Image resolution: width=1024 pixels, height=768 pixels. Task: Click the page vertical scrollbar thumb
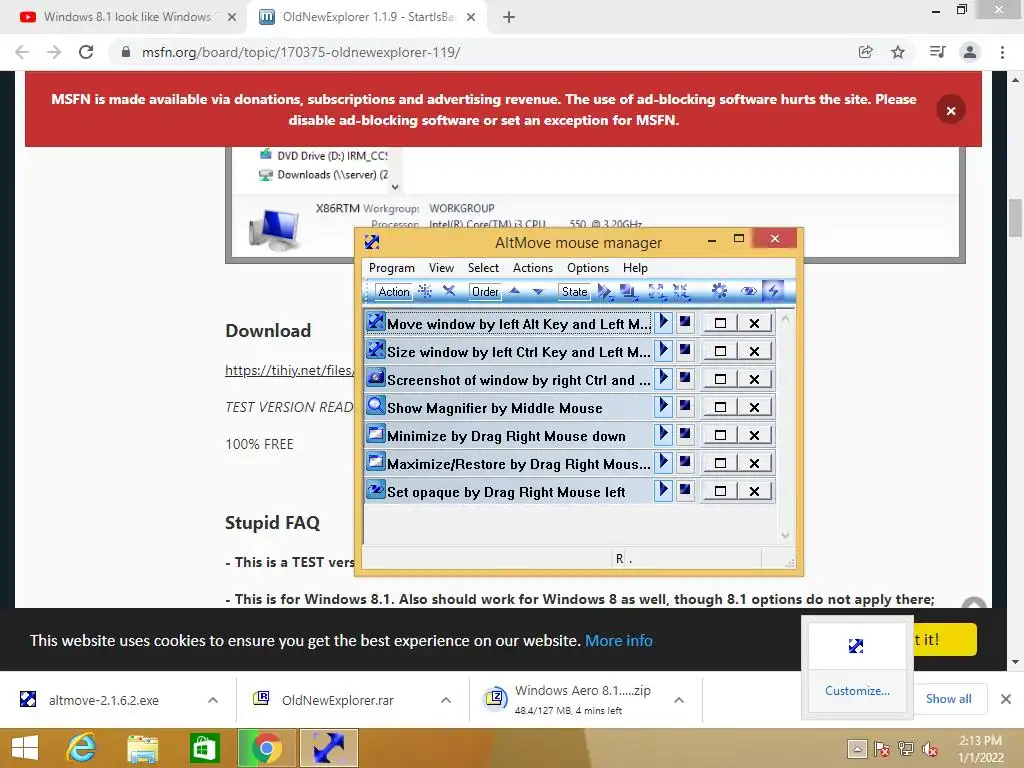[1016, 217]
